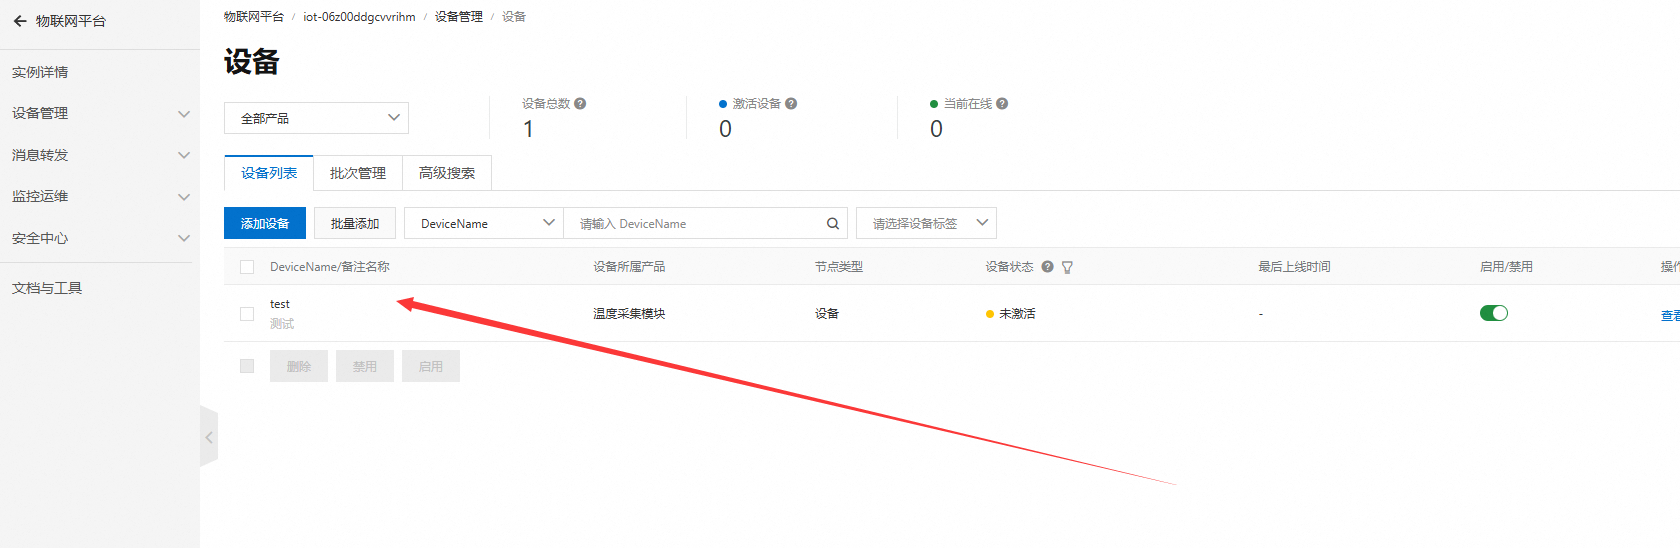The image size is (1680, 548).
Task: Expand the 设备管理 sidebar menu
Action: tap(98, 113)
